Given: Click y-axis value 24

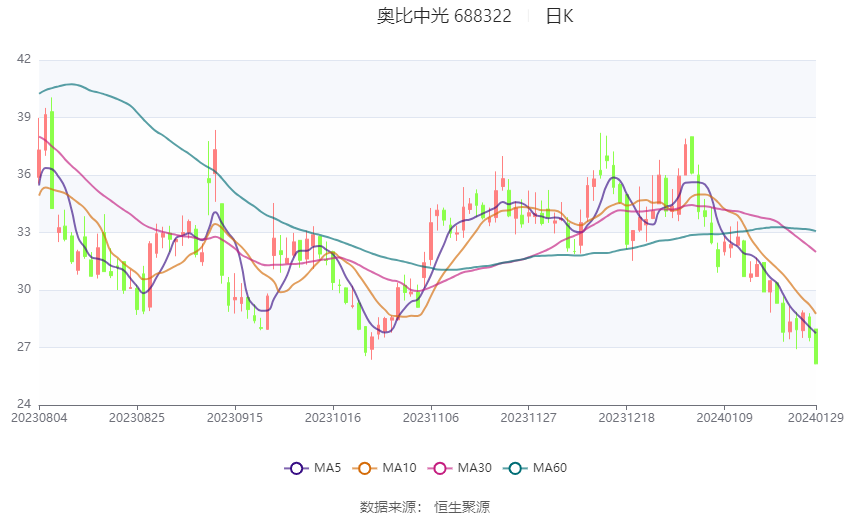Looking at the screenshot, I should click(x=24, y=404).
